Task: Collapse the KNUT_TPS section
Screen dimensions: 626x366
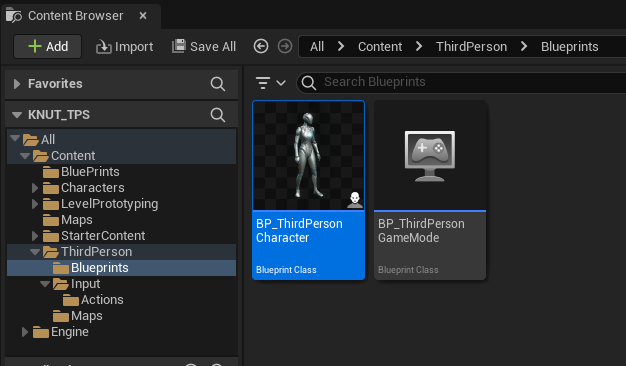Action: pos(17,115)
